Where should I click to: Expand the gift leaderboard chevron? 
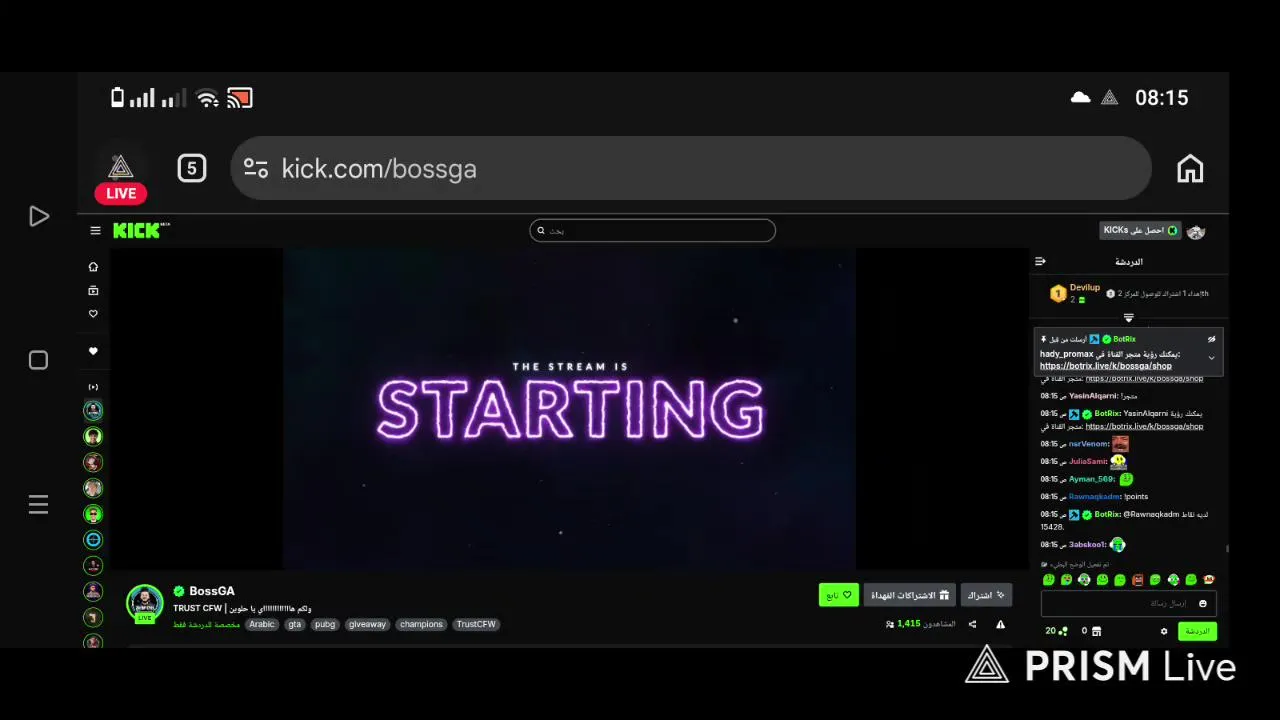click(1129, 318)
